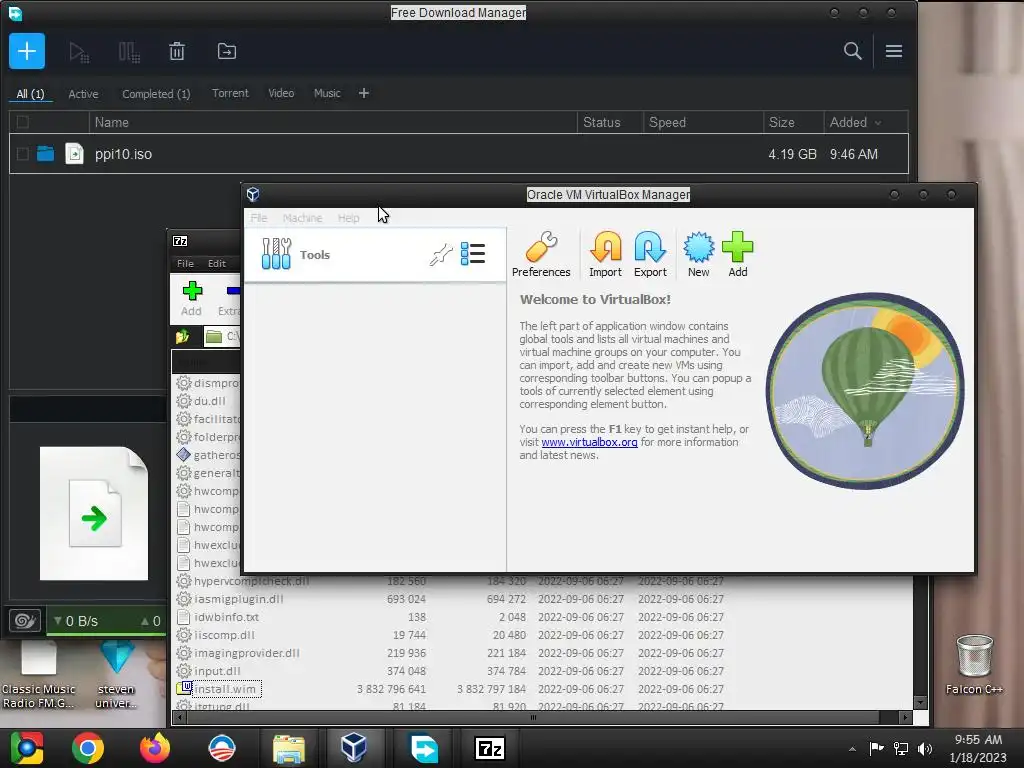1024x768 pixels.
Task: Switch to the Music tab
Action: [x=327, y=93]
